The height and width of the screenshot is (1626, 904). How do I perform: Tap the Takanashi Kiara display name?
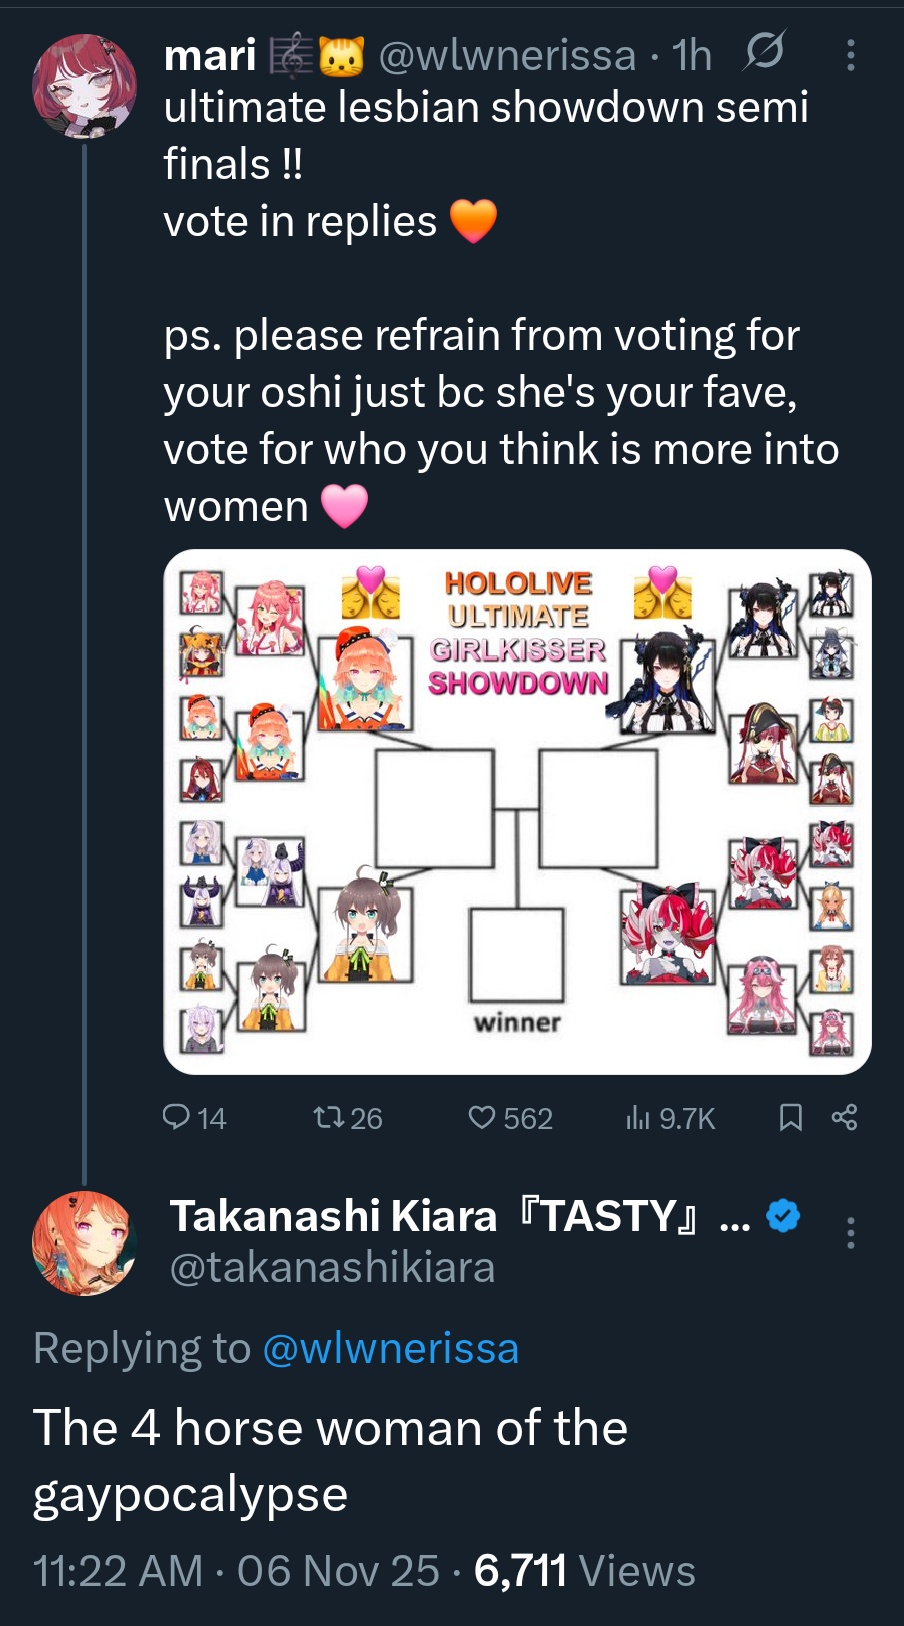(x=334, y=1216)
